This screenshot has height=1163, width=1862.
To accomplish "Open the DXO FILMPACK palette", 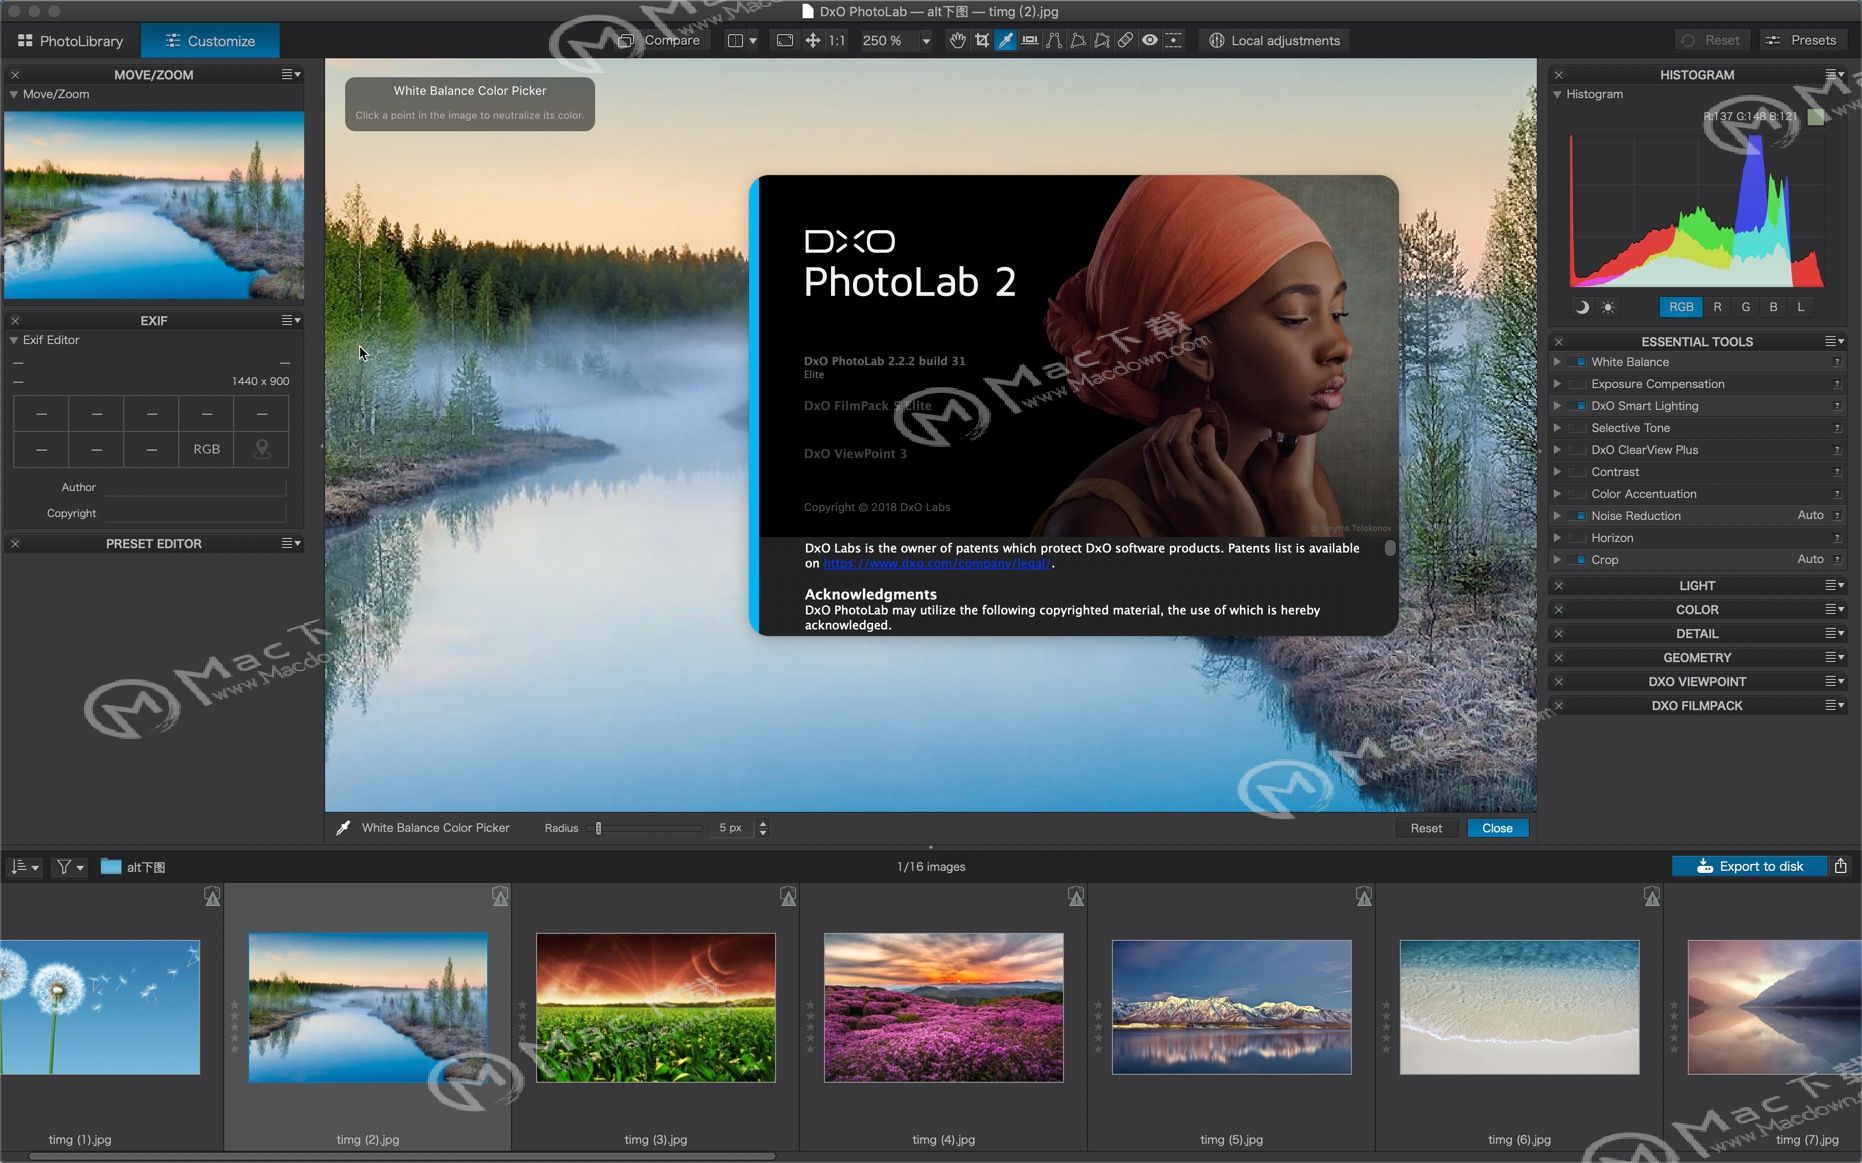I will pyautogui.click(x=1697, y=706).
